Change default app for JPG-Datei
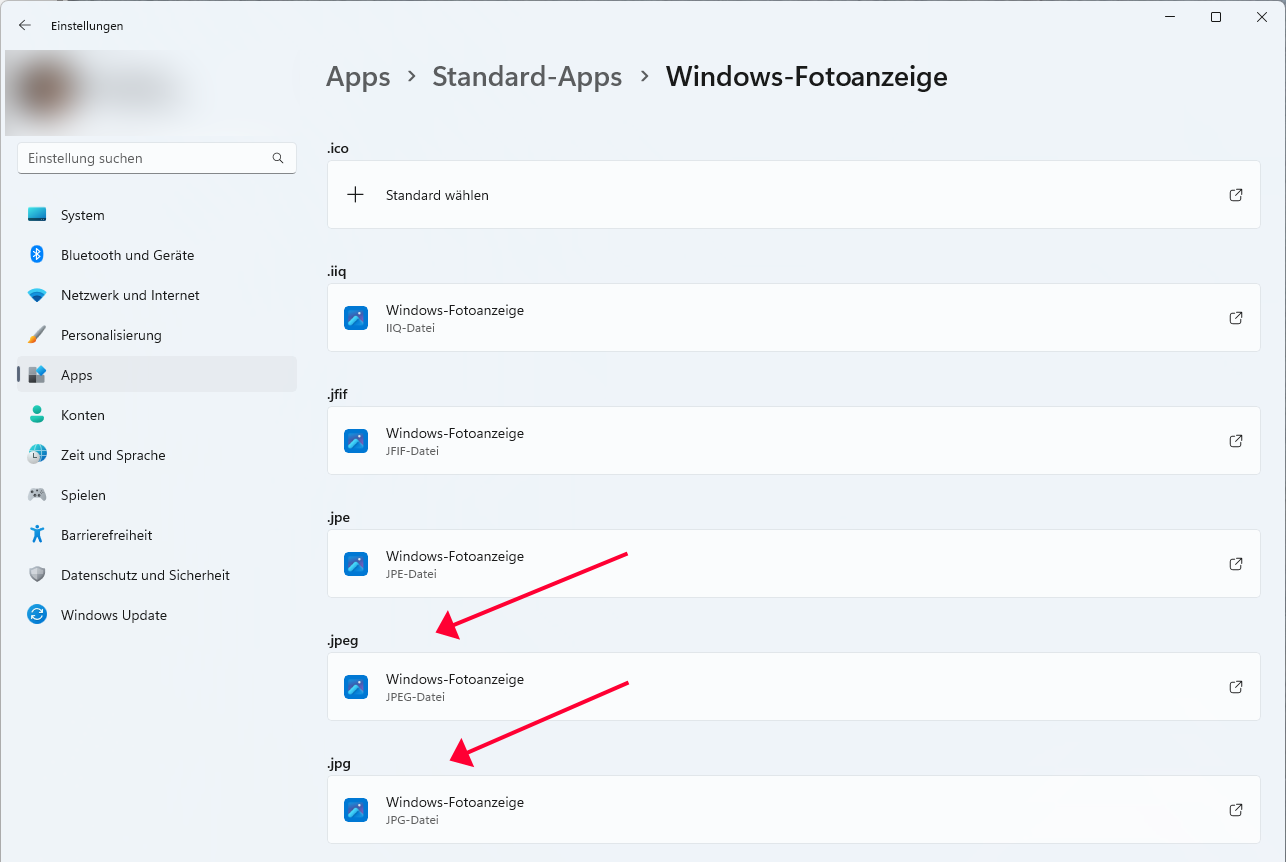 point(793,810)
